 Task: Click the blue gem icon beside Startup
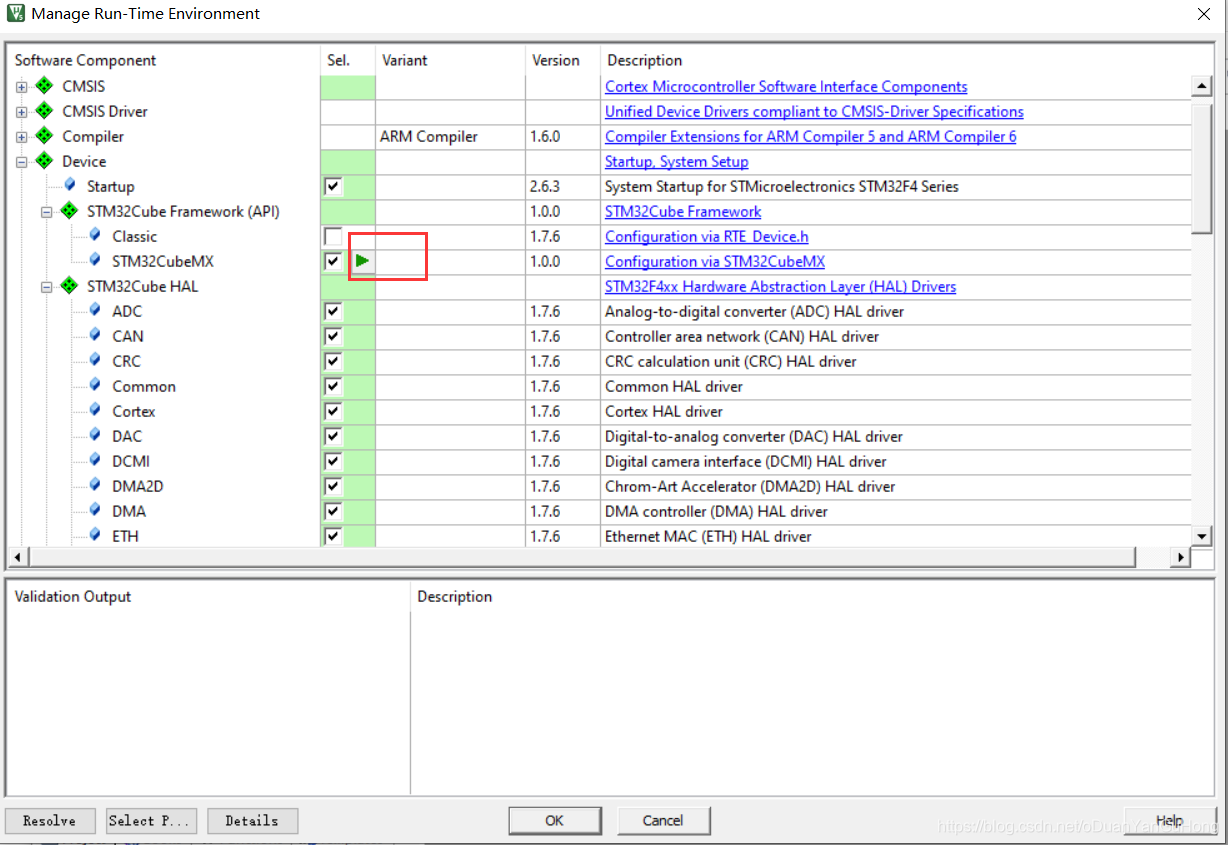click(x=69, y=185)
